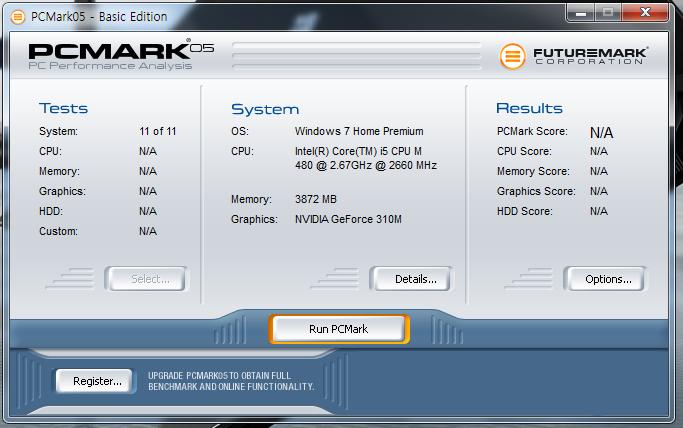Click the PCMark Score N/A value

click(602, 132)
